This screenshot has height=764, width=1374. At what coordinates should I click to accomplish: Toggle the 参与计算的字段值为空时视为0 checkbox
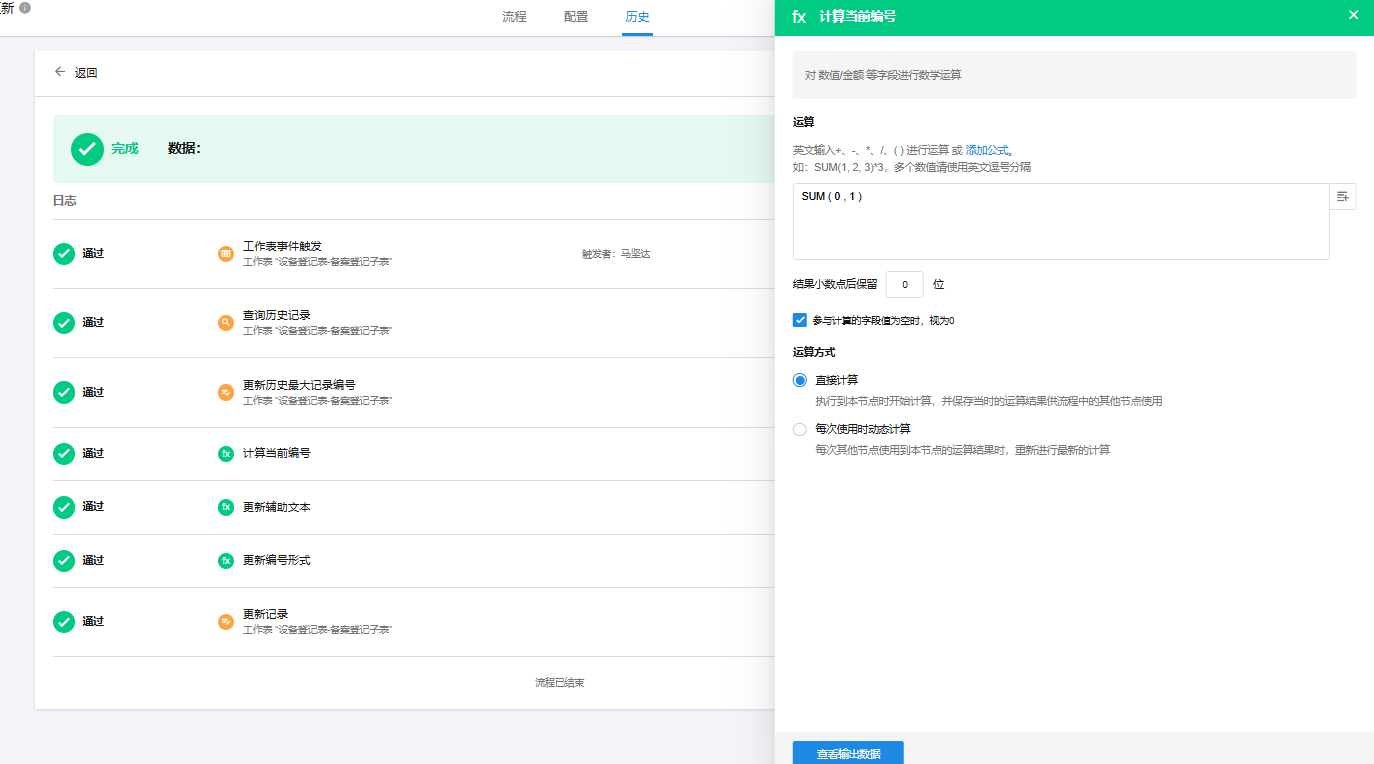click(x=800, y=320)
